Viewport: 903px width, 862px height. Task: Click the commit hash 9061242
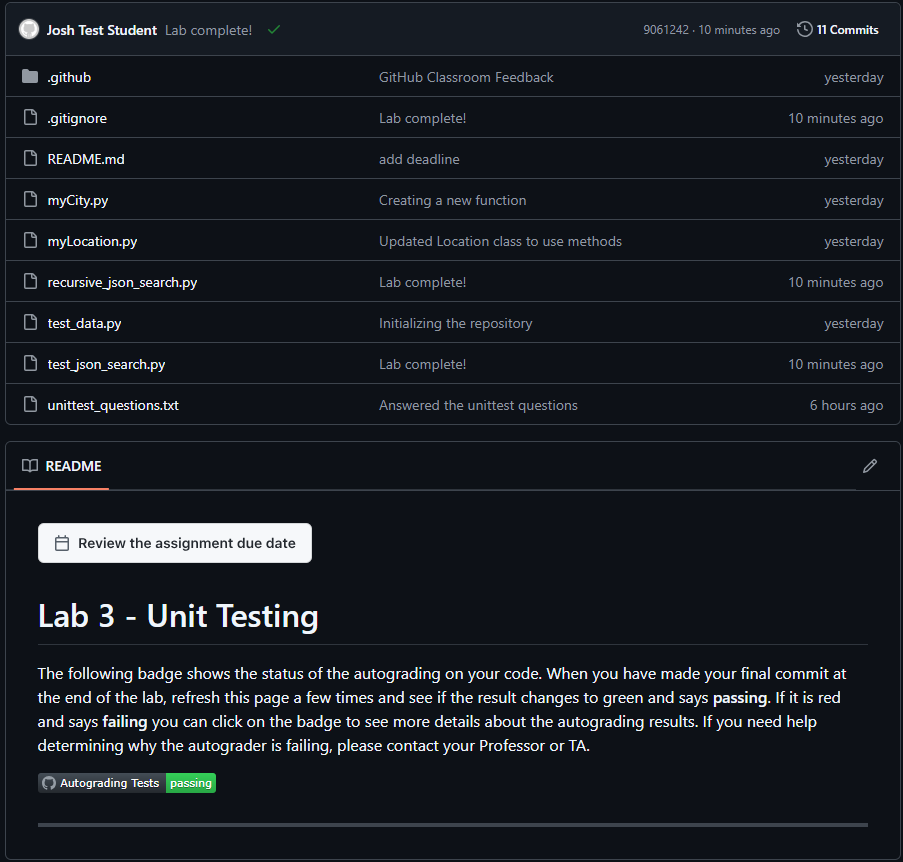pos(666,29)
